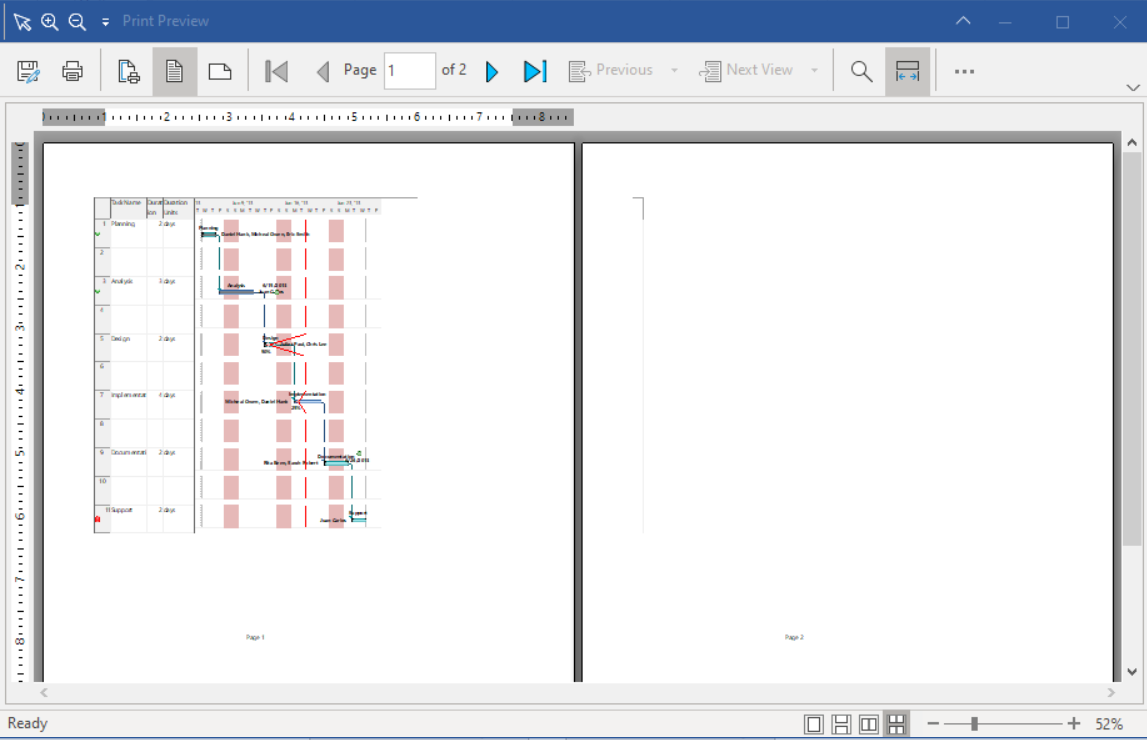
Task: Toggle portrait page orientation
Action: point(174,72)
